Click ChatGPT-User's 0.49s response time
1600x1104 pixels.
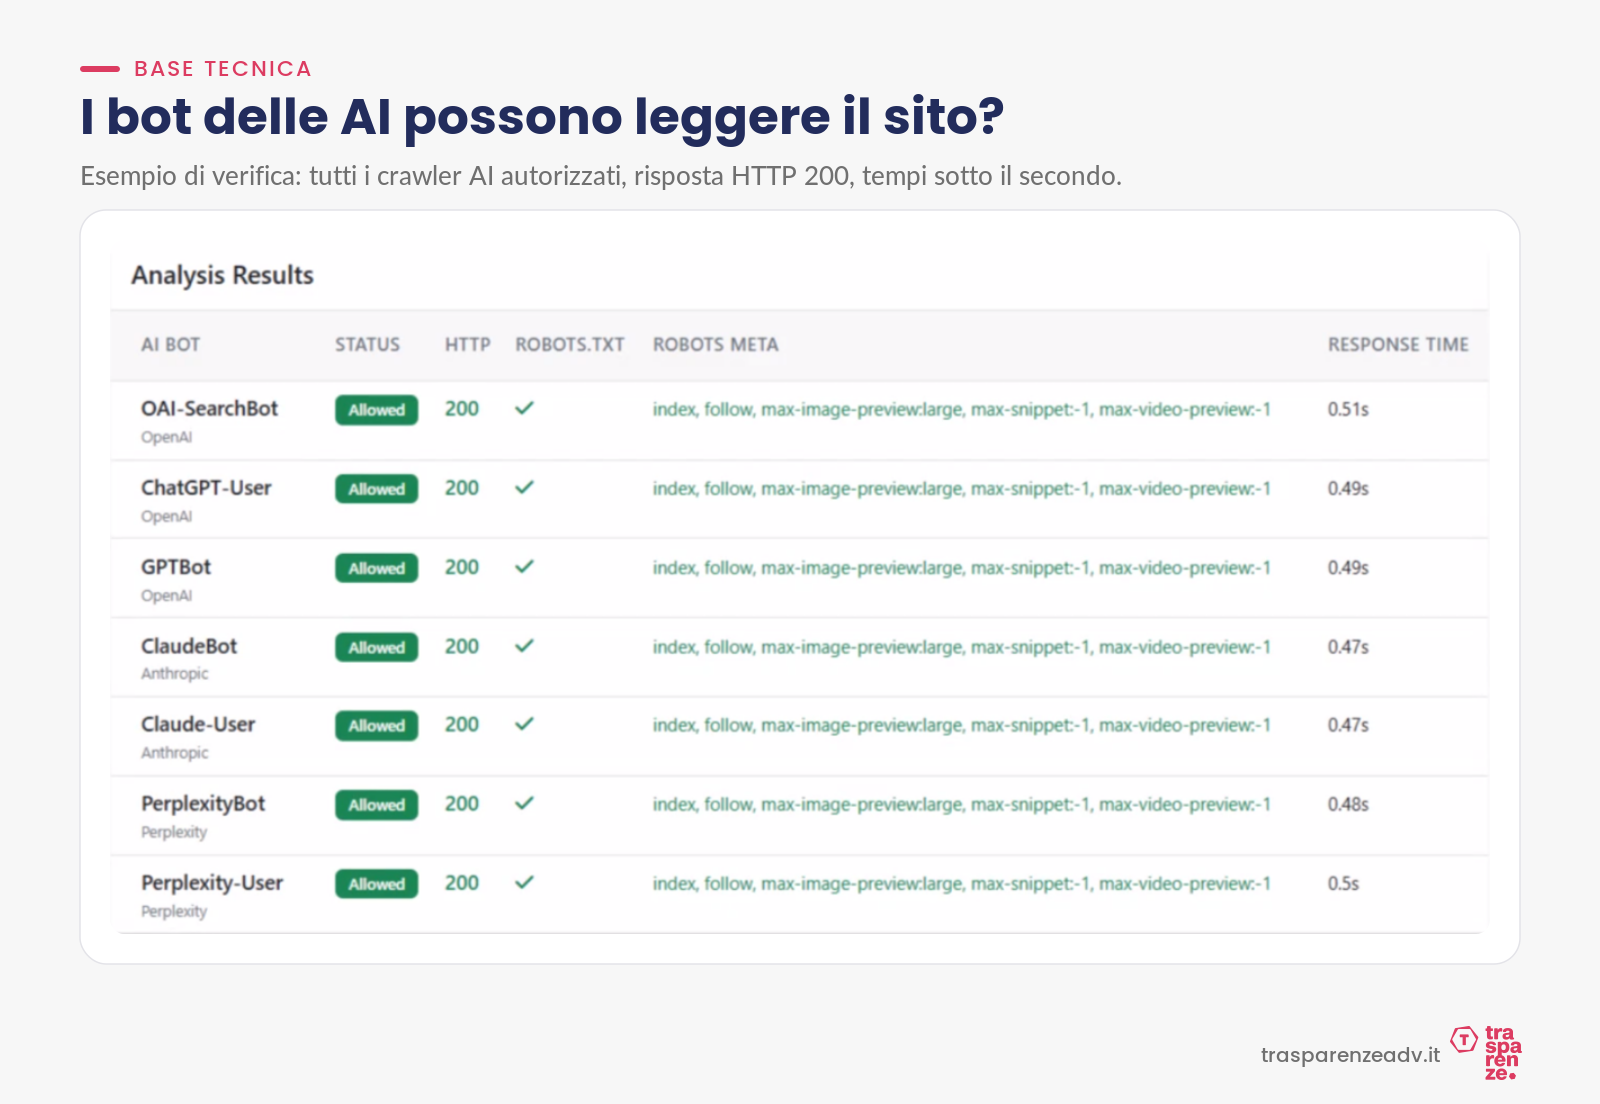[1348, 488]
